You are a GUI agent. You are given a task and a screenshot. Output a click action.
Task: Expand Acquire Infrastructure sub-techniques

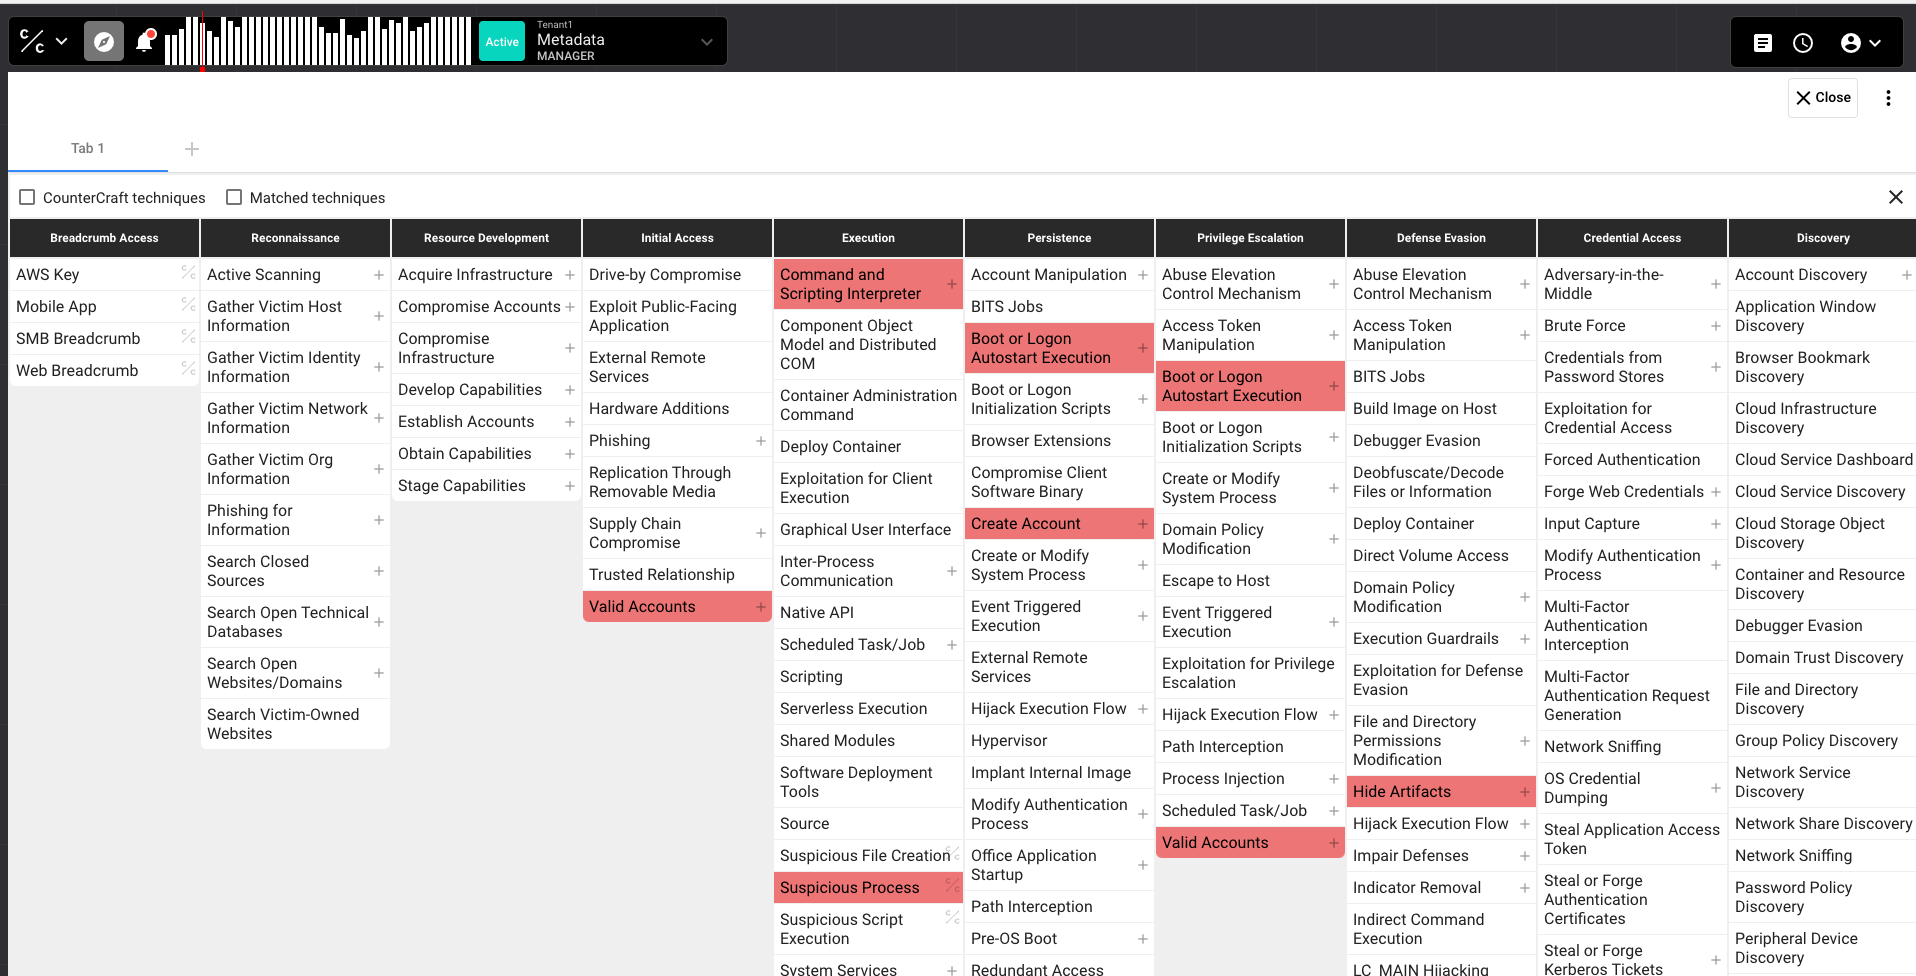tap(570, 275)
